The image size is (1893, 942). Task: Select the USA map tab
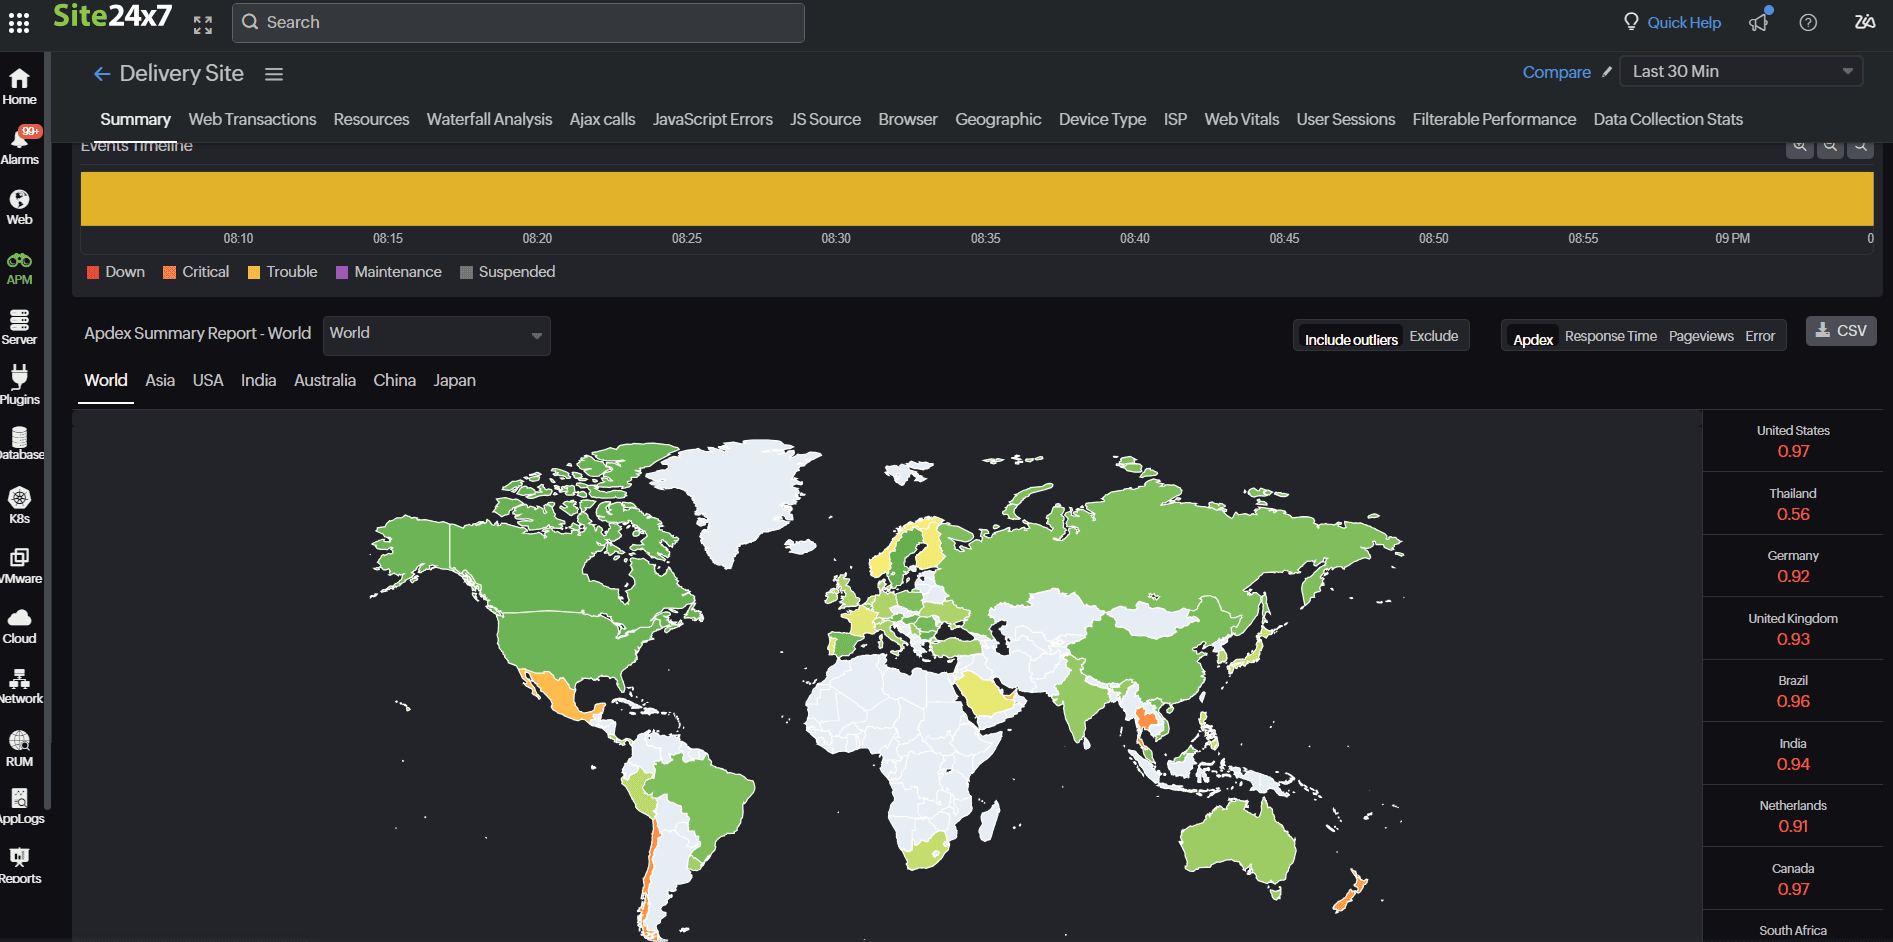tap(208, 380)
